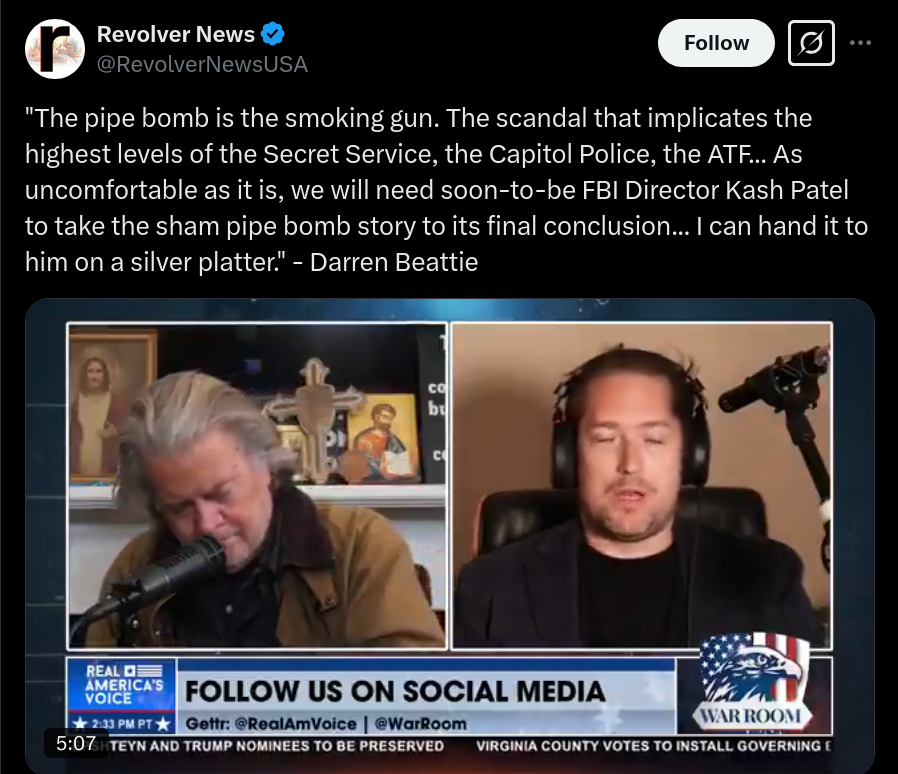Image resolution: width=898 pixels, height=774 pixels.
Task: Click the Virginia County news ticker text
Action: click(x=653, y=746)
